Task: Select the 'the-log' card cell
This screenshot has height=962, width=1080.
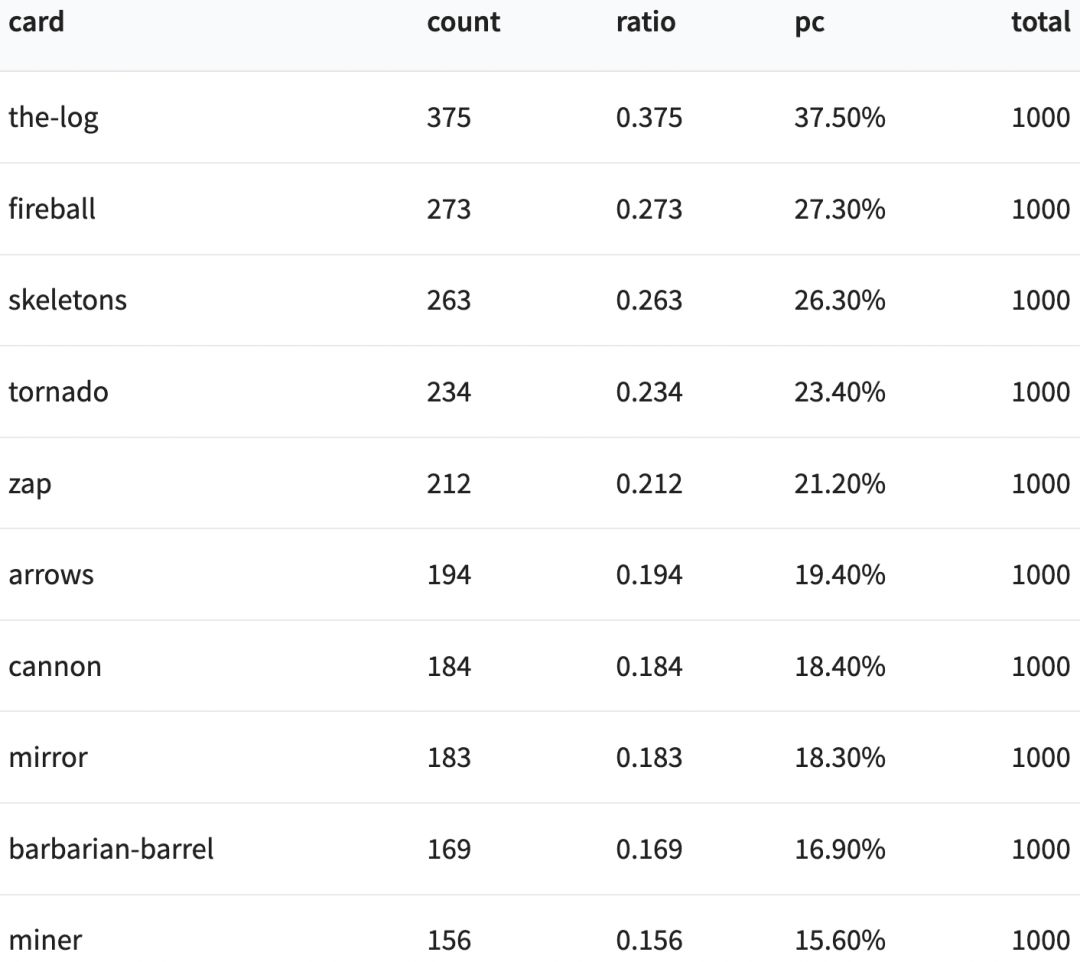Action: 53,118
